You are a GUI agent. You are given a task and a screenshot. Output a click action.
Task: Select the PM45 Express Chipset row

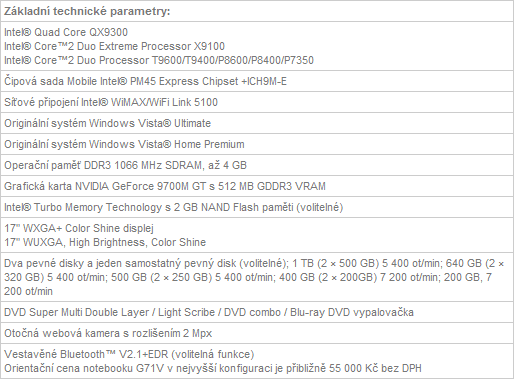pos(257,81)
